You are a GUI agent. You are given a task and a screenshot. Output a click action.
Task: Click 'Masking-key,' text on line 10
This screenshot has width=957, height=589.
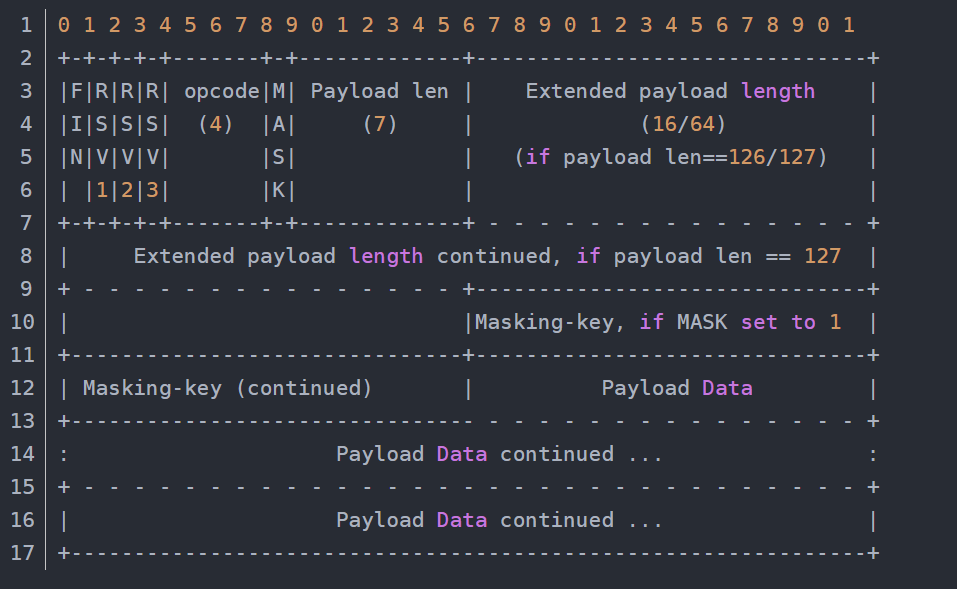click(x=550, y=322)
